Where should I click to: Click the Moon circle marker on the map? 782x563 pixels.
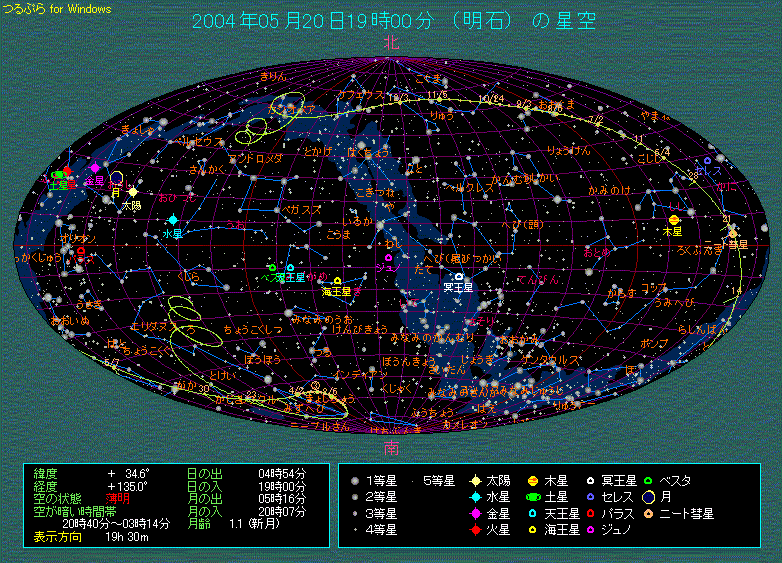117,178
